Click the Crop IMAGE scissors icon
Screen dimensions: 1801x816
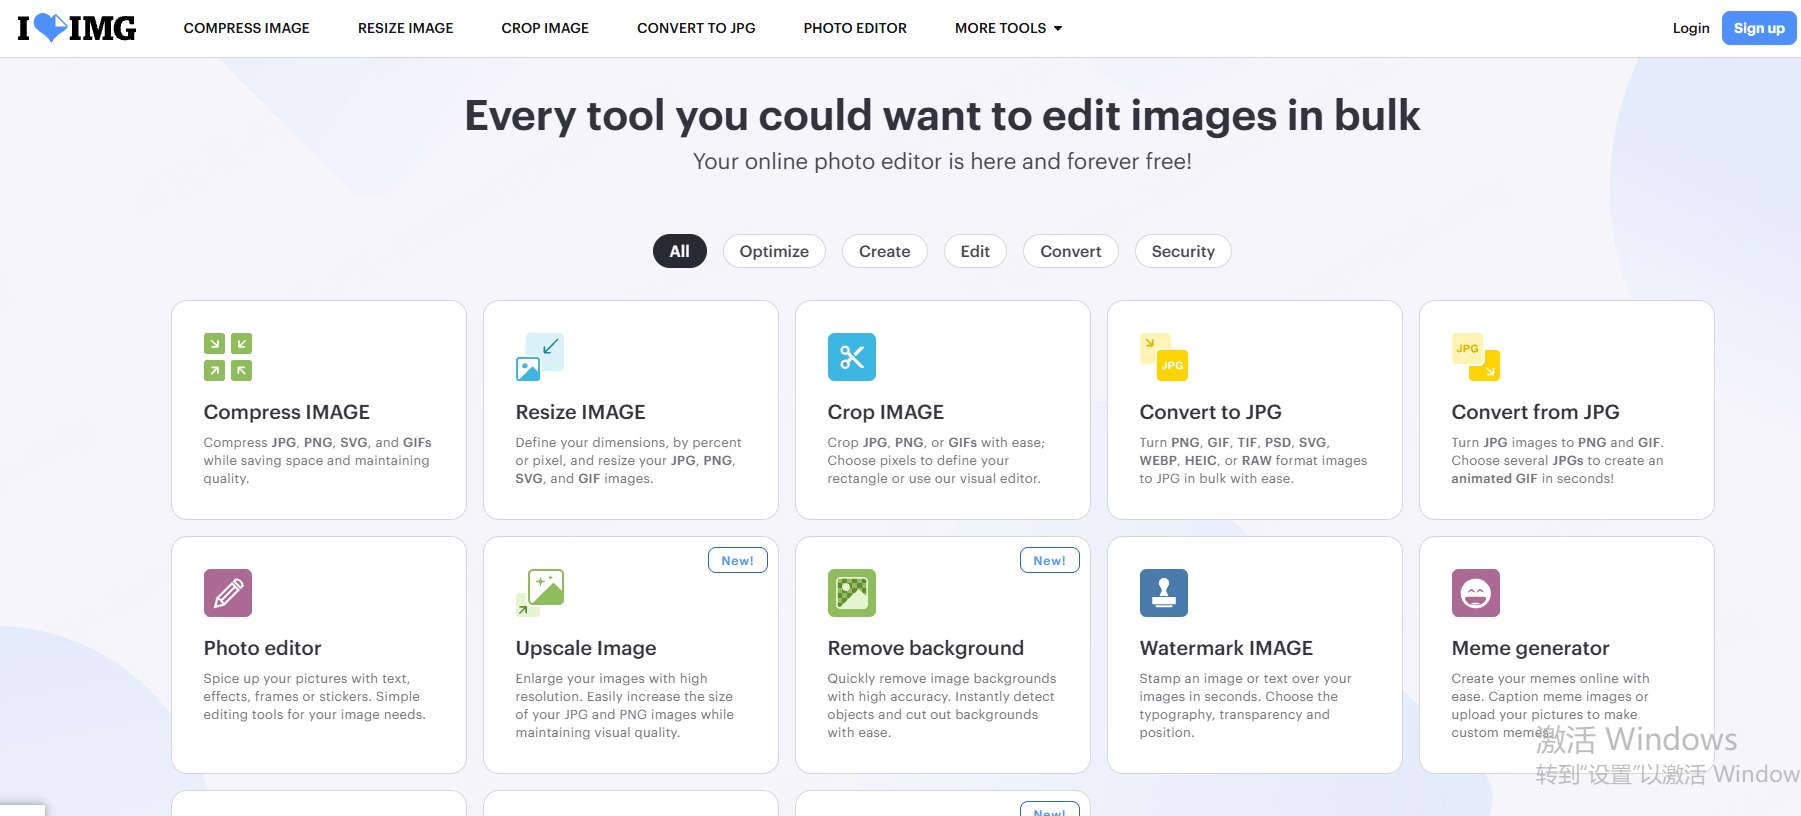pyautogui.click(x=852, y=357)
